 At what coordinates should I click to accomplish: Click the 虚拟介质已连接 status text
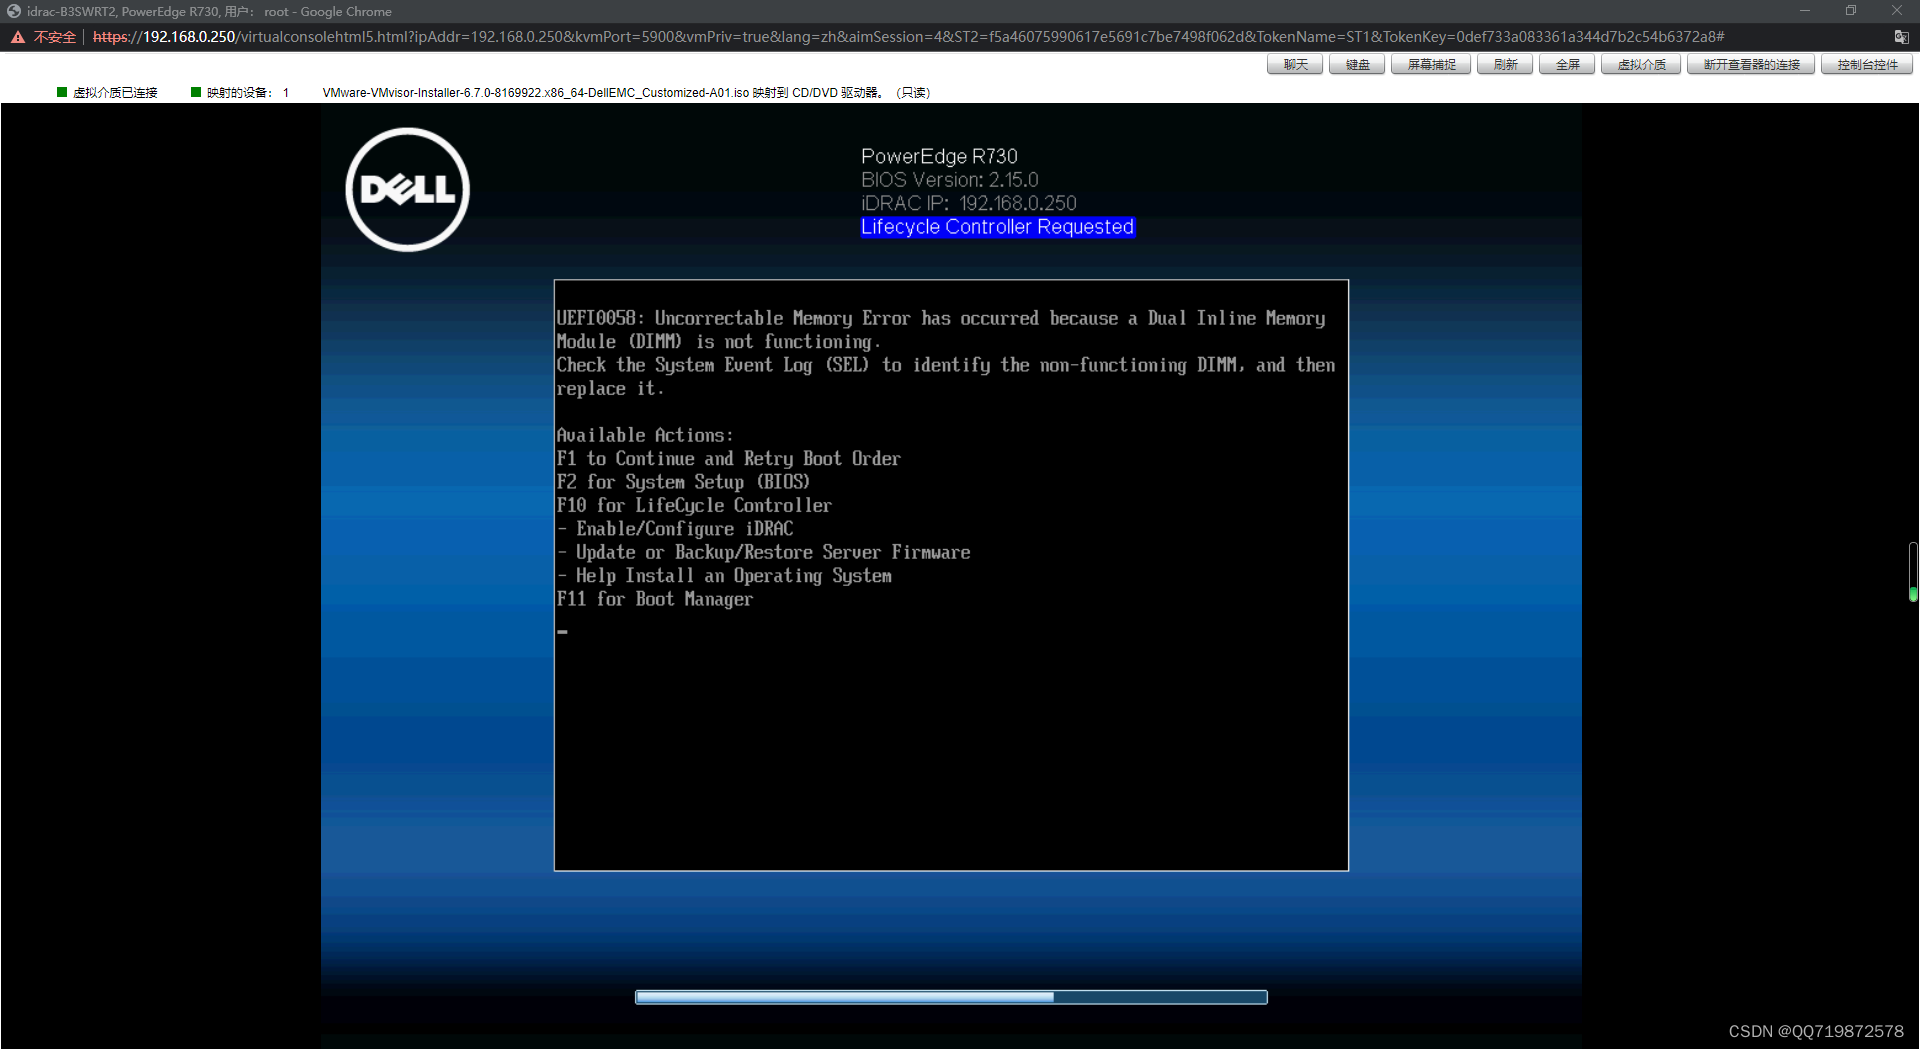(115, 93)
